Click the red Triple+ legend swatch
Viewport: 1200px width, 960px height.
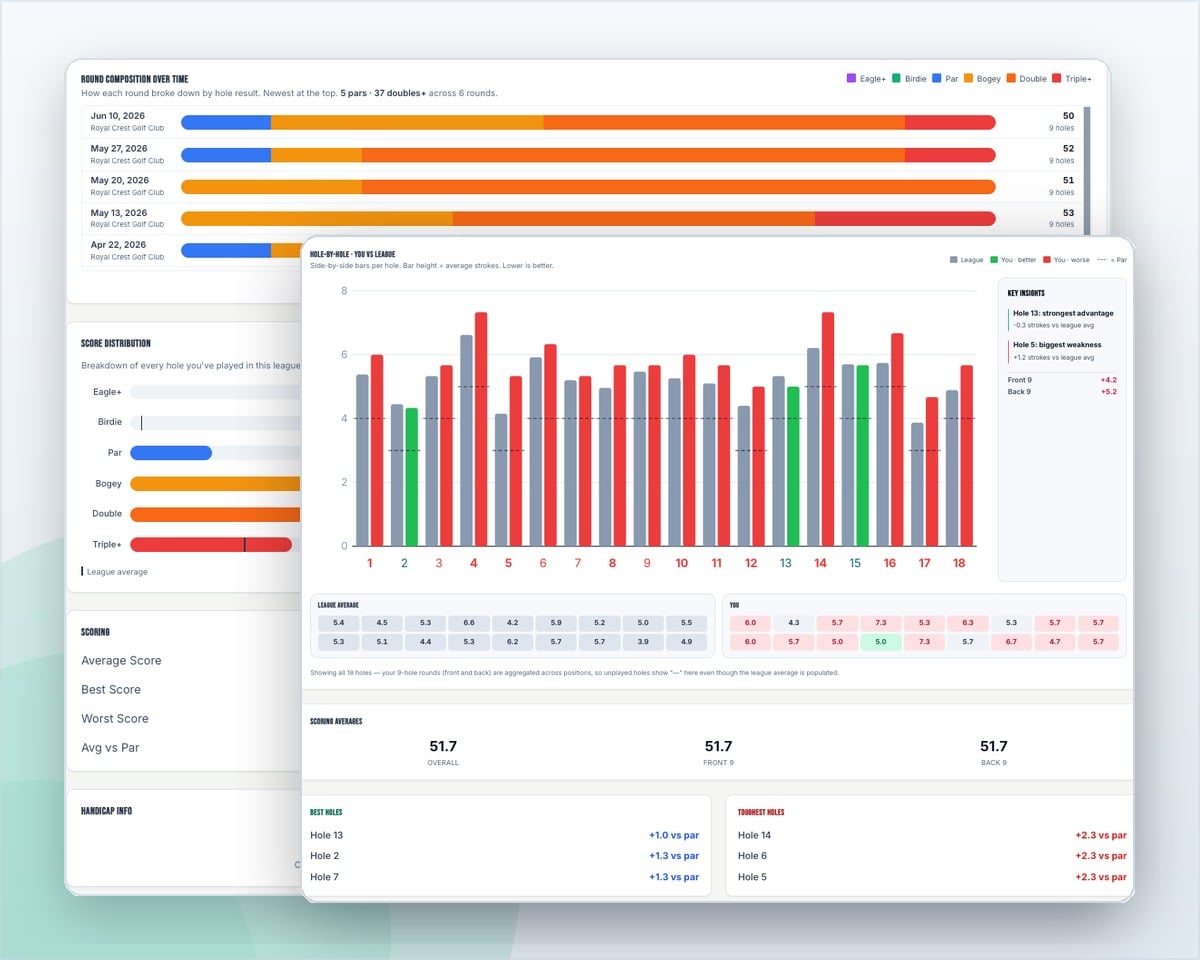pyautogui.click(x=1058, y=78)
